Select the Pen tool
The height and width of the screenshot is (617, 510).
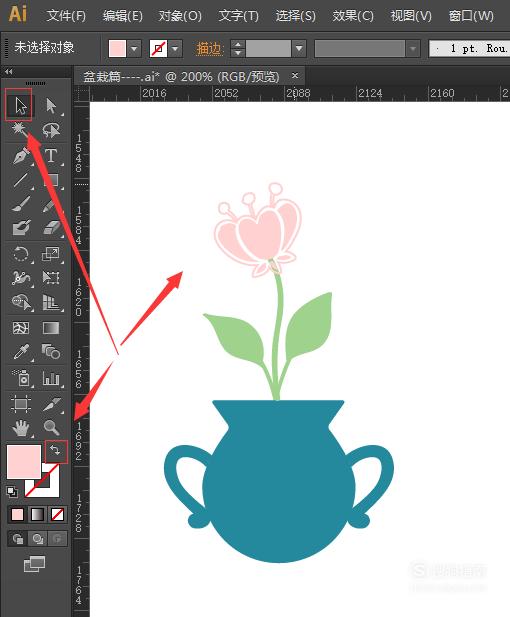[x=20, y=155]
